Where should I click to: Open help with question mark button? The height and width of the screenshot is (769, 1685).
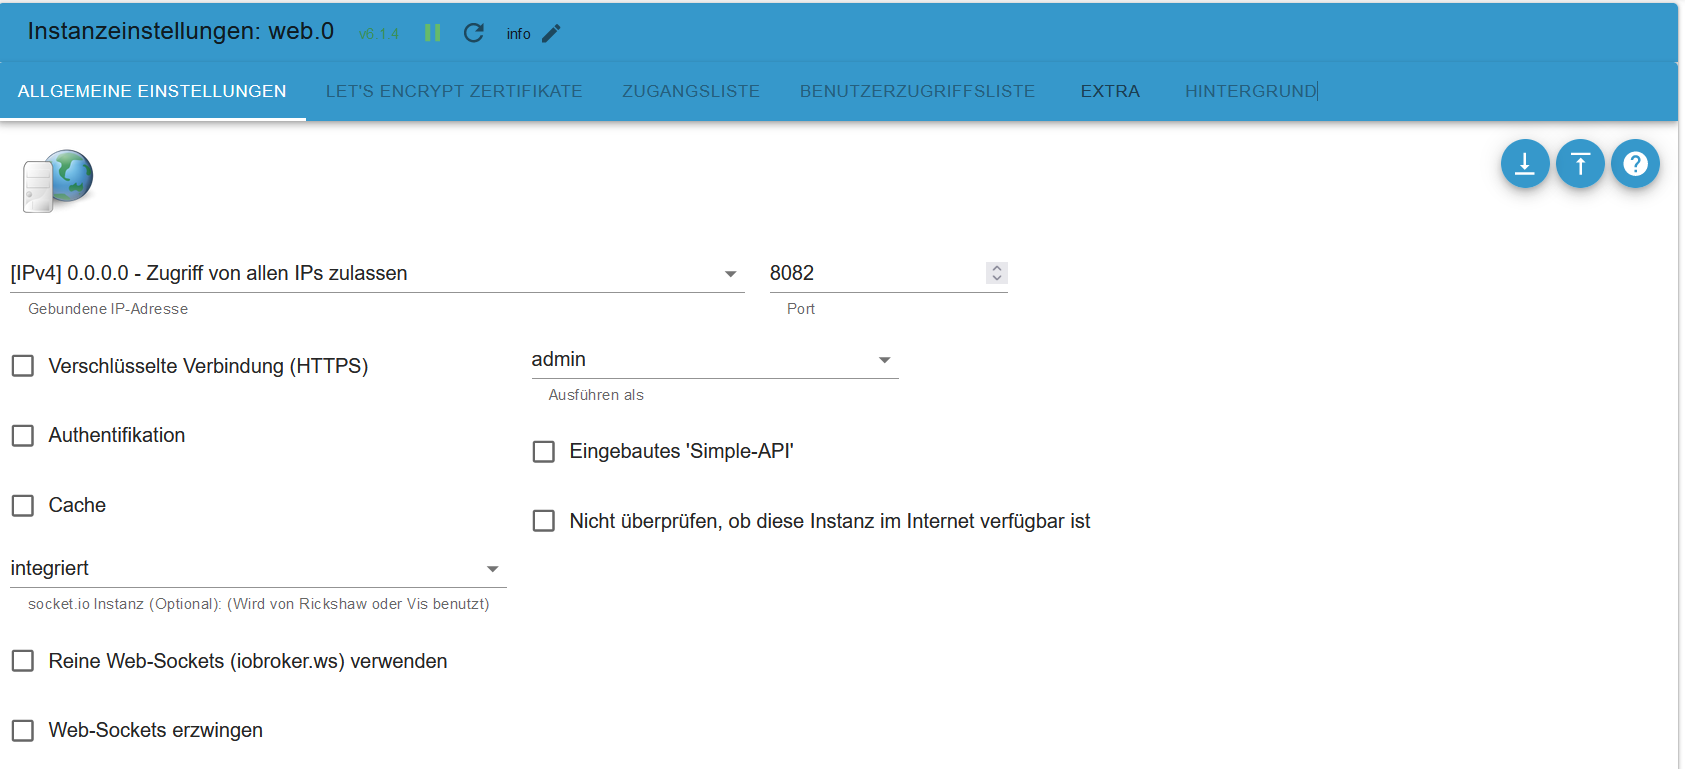tap(1635, 163)
